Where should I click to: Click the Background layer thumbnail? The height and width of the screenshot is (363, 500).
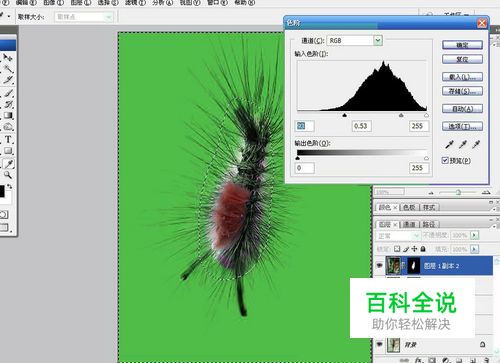point(393,345)
